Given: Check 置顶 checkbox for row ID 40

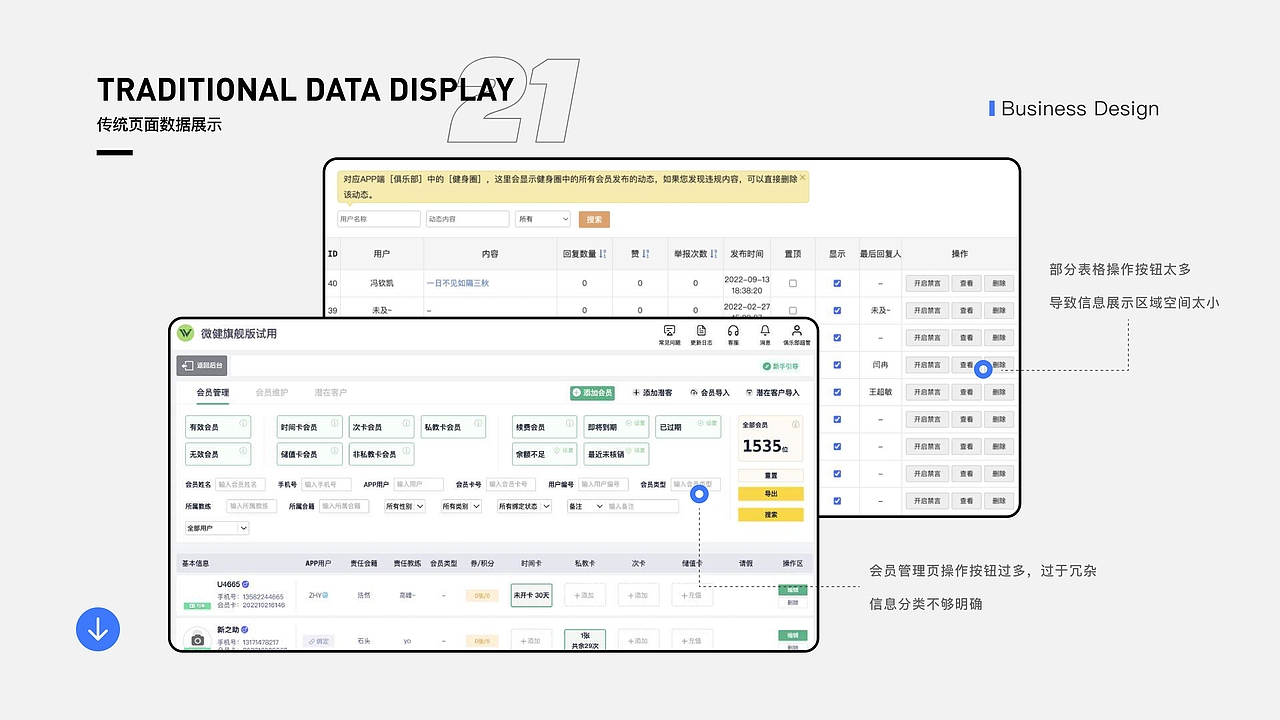Looking at the screenshot, I should click(793, 283).
